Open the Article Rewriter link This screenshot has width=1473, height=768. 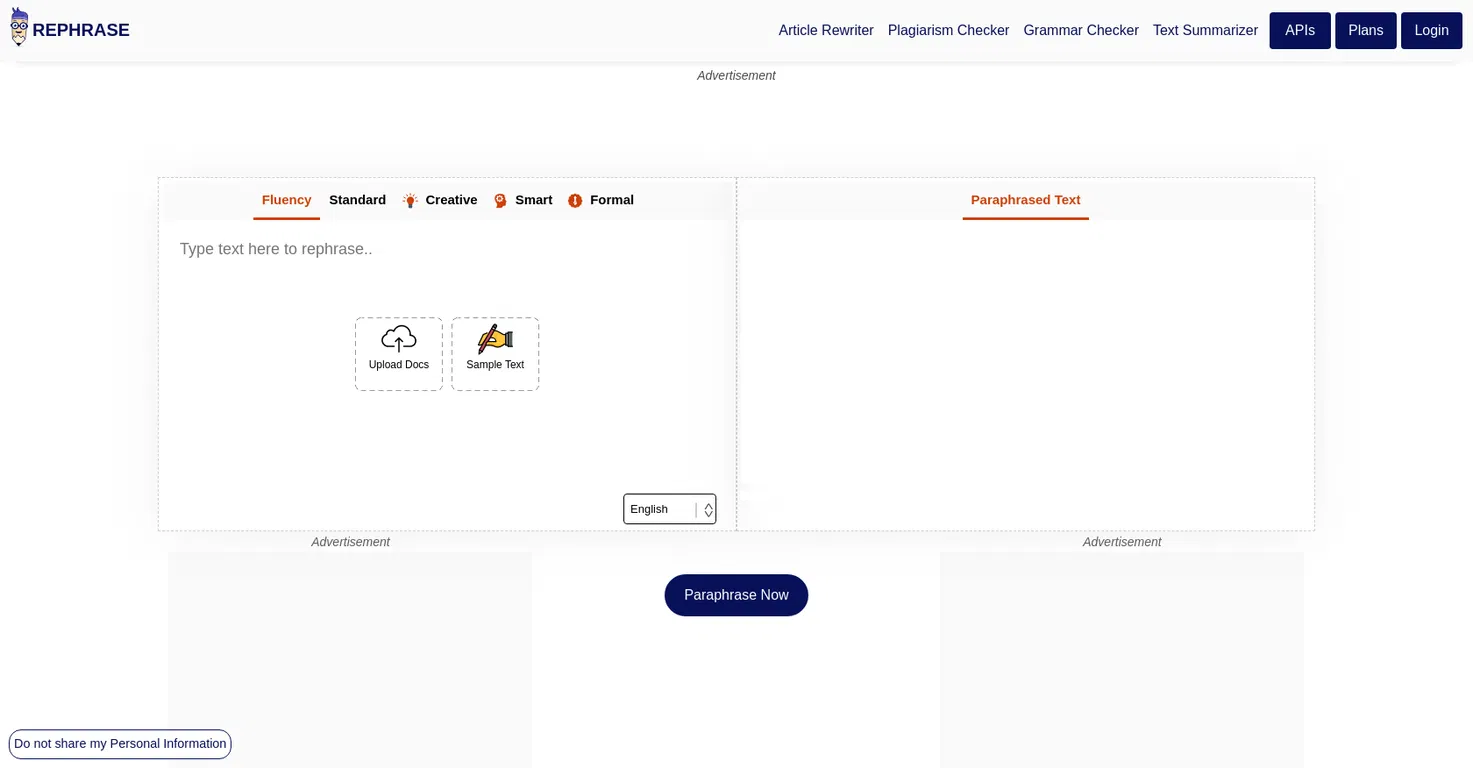pyautogui.click(x=826, y=31)
